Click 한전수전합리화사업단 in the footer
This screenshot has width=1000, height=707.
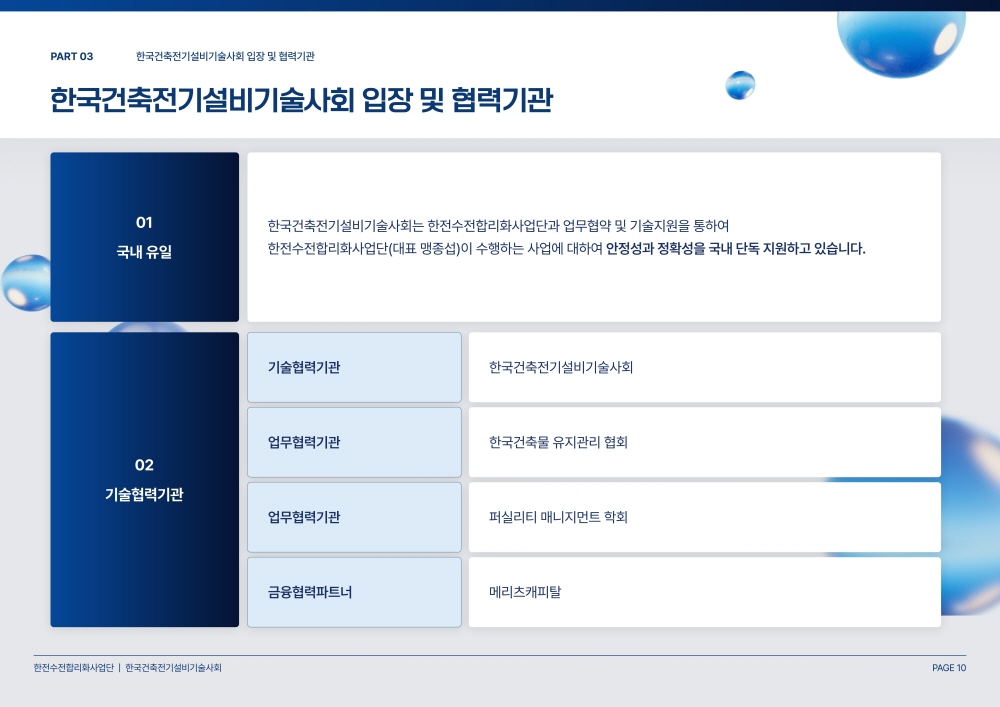(x=73, y=668)
